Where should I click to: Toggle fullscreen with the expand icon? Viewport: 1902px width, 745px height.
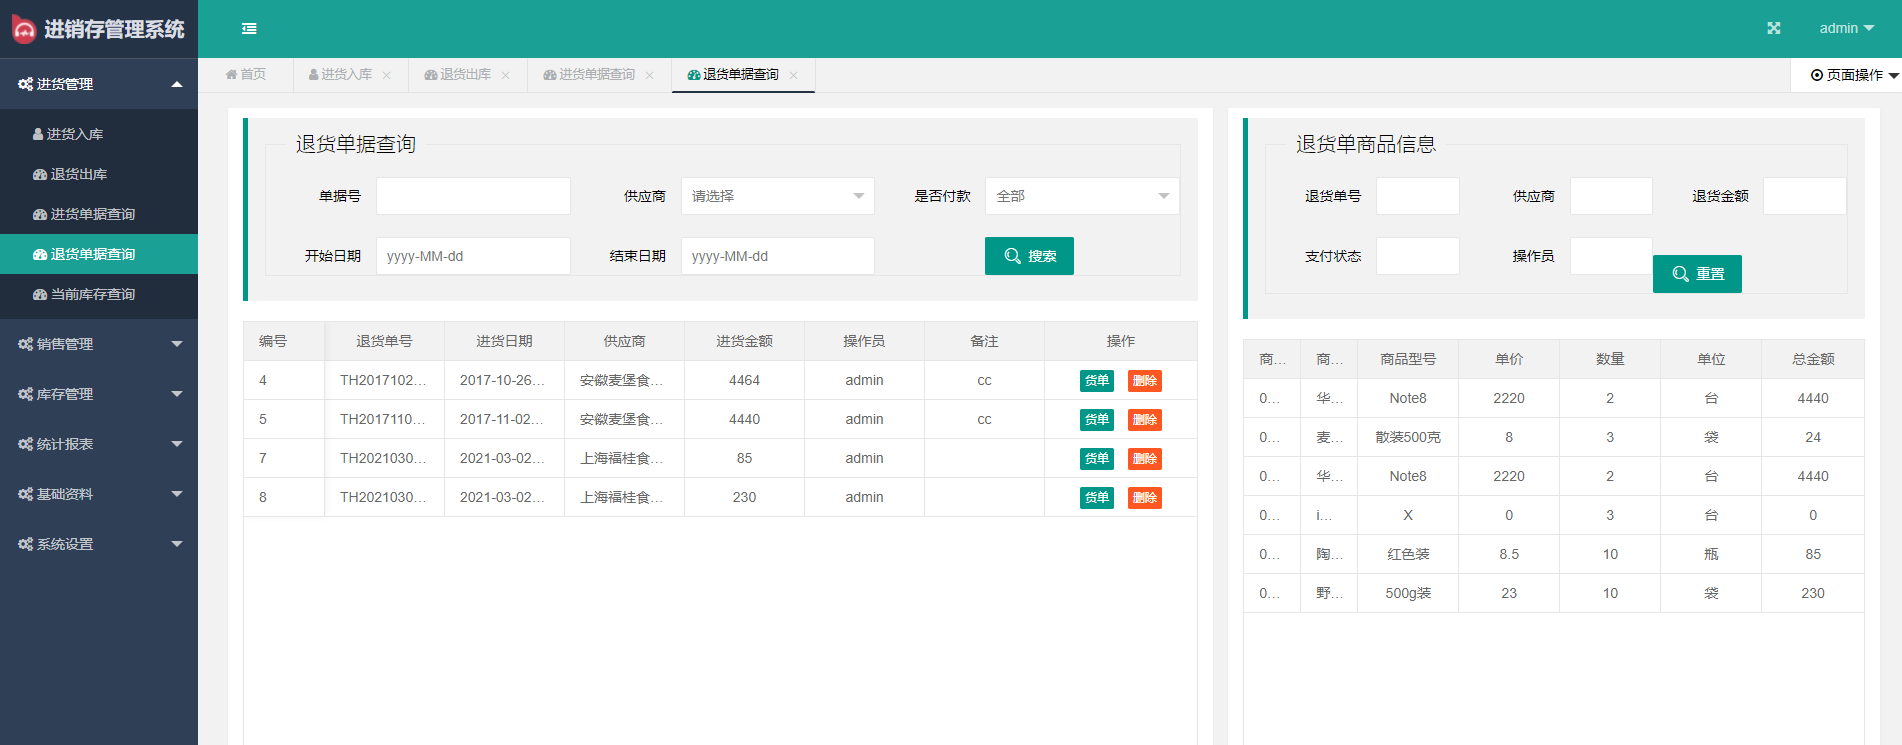click(x=1774, y=28)
